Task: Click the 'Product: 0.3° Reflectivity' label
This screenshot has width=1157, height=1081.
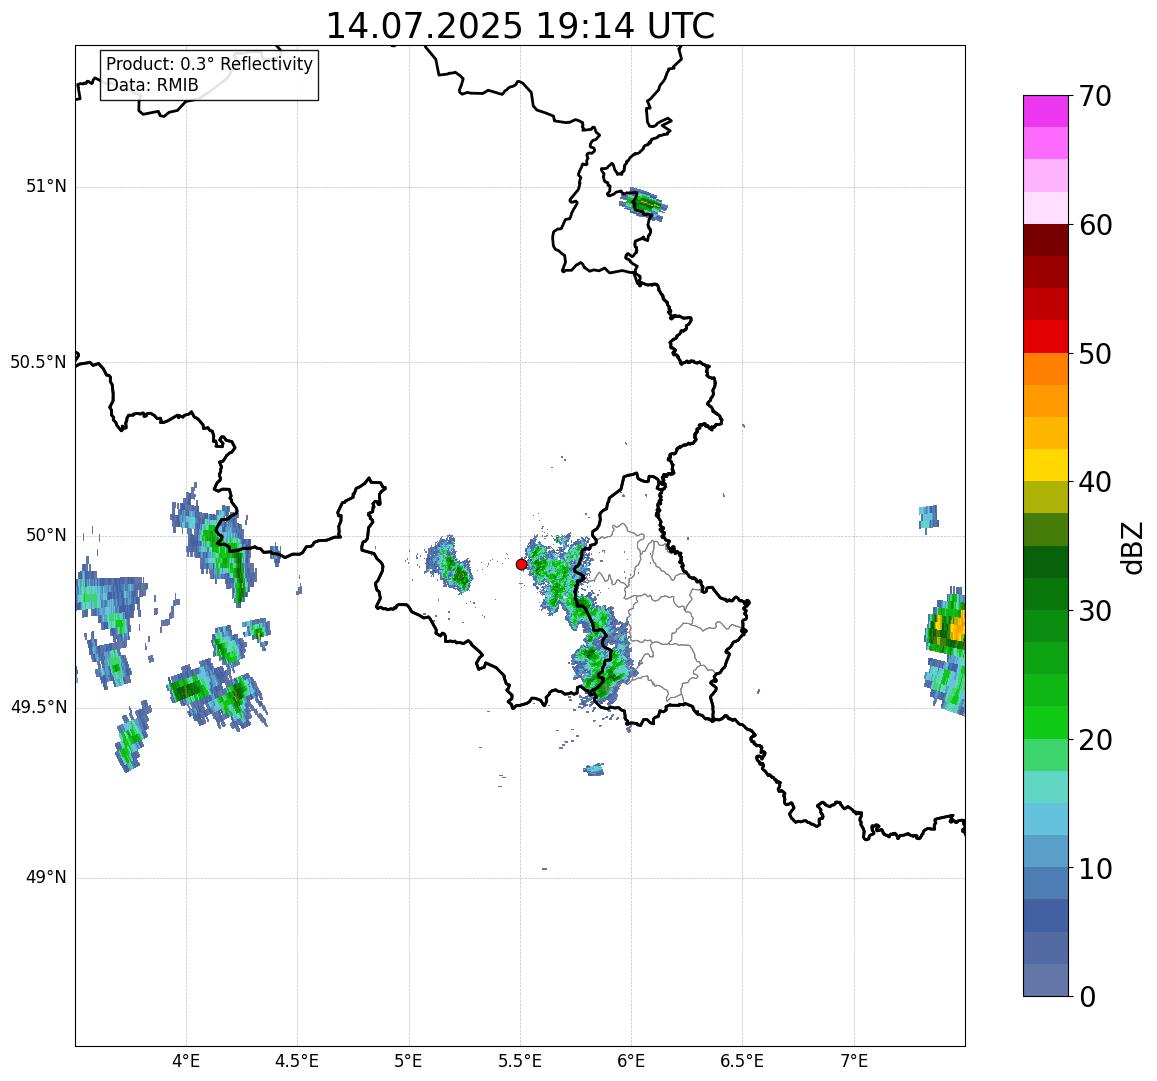Action: point(210,64)
